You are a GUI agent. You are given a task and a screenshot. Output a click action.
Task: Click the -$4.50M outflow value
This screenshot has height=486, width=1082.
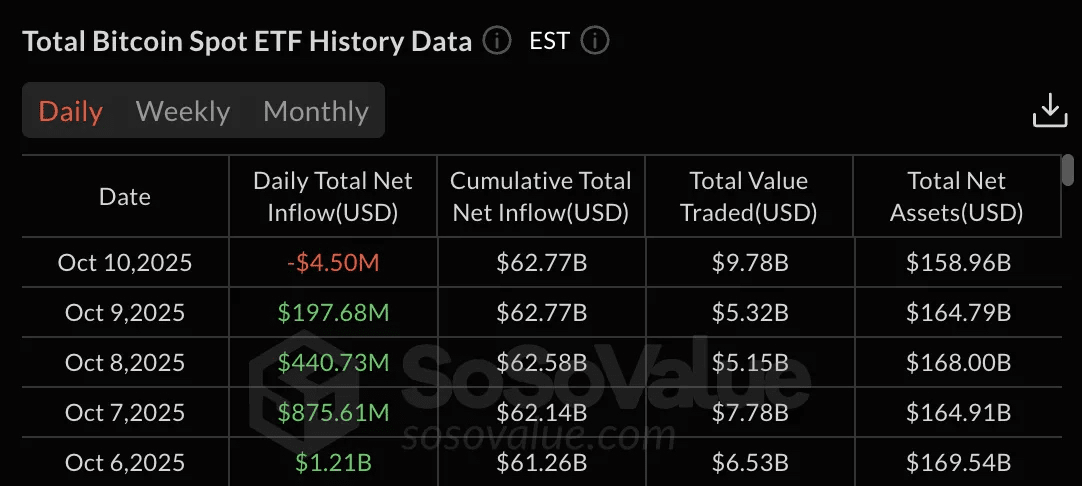(x=333, y=263)
